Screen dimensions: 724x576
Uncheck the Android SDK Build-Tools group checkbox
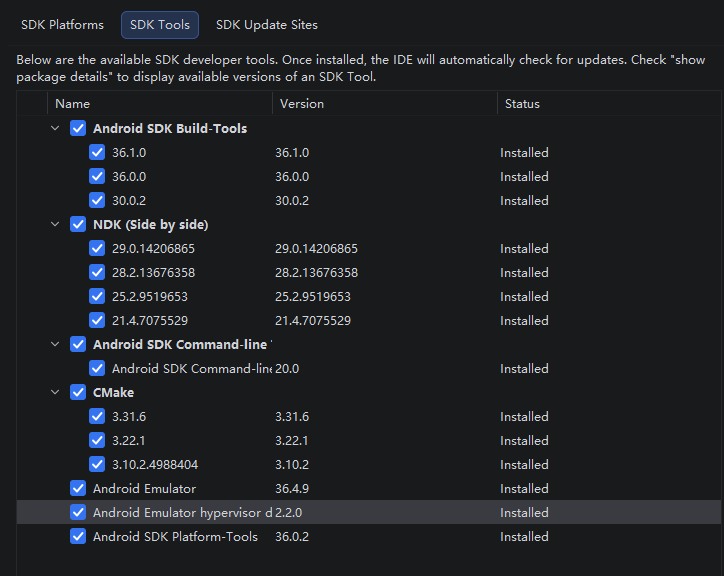pos(78,128)
